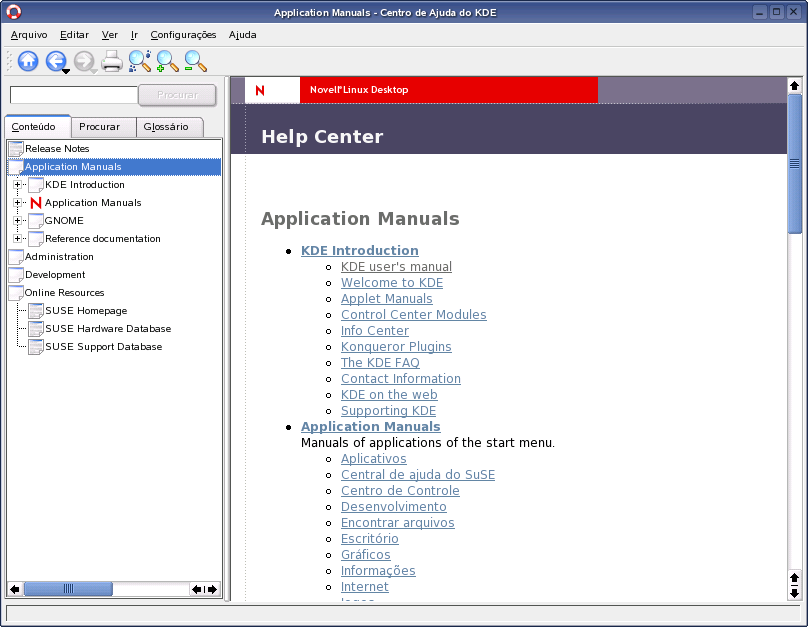Click the Back arrow toolbar icon
This screenshot has height=627, width=808.
tap(55, 61)
